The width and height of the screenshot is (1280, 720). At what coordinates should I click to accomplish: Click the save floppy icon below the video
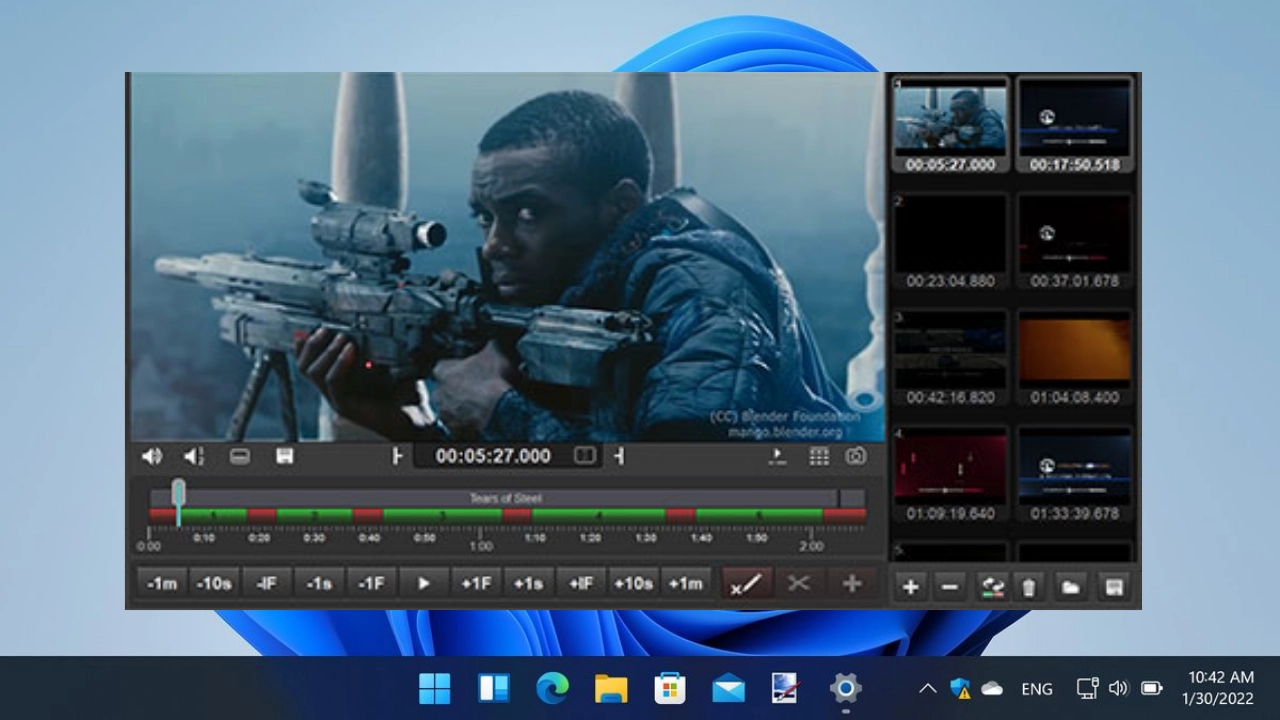(x=285, y=456)
